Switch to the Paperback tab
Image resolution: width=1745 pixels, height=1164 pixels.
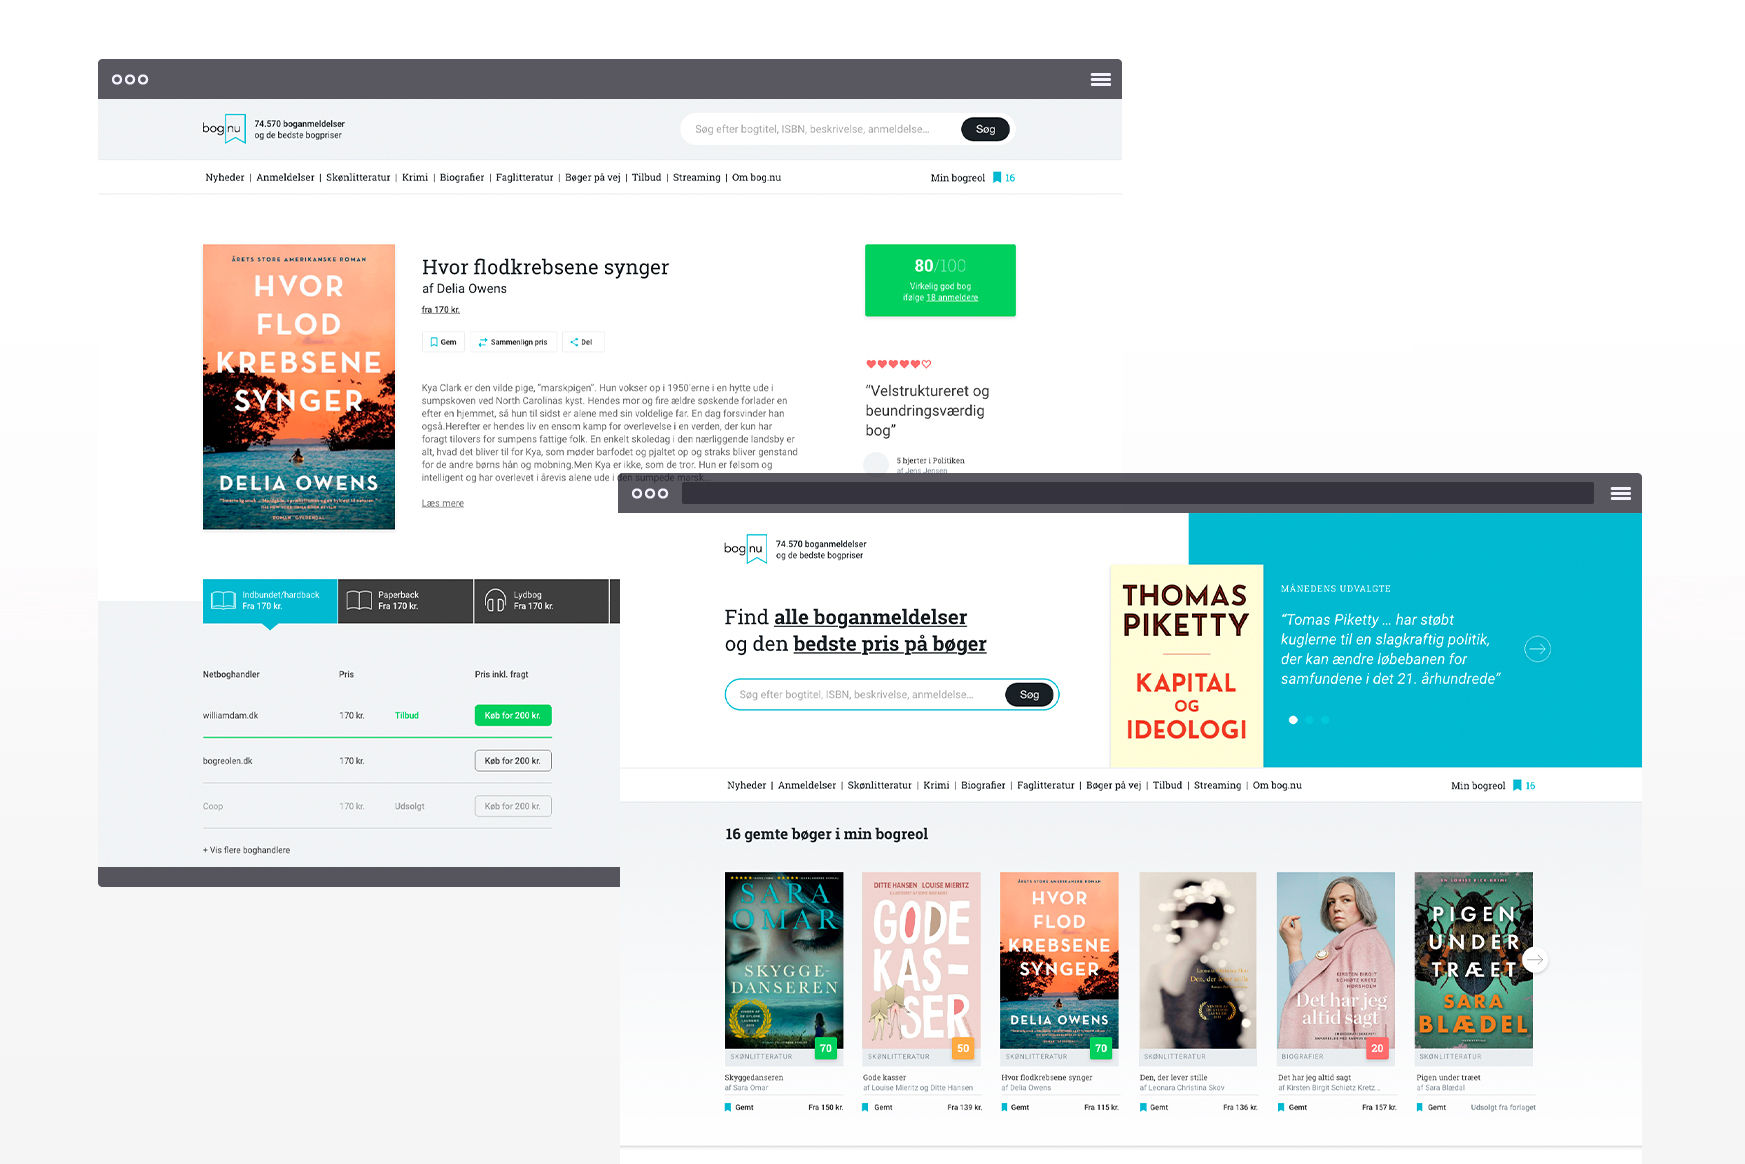[405, 601]
